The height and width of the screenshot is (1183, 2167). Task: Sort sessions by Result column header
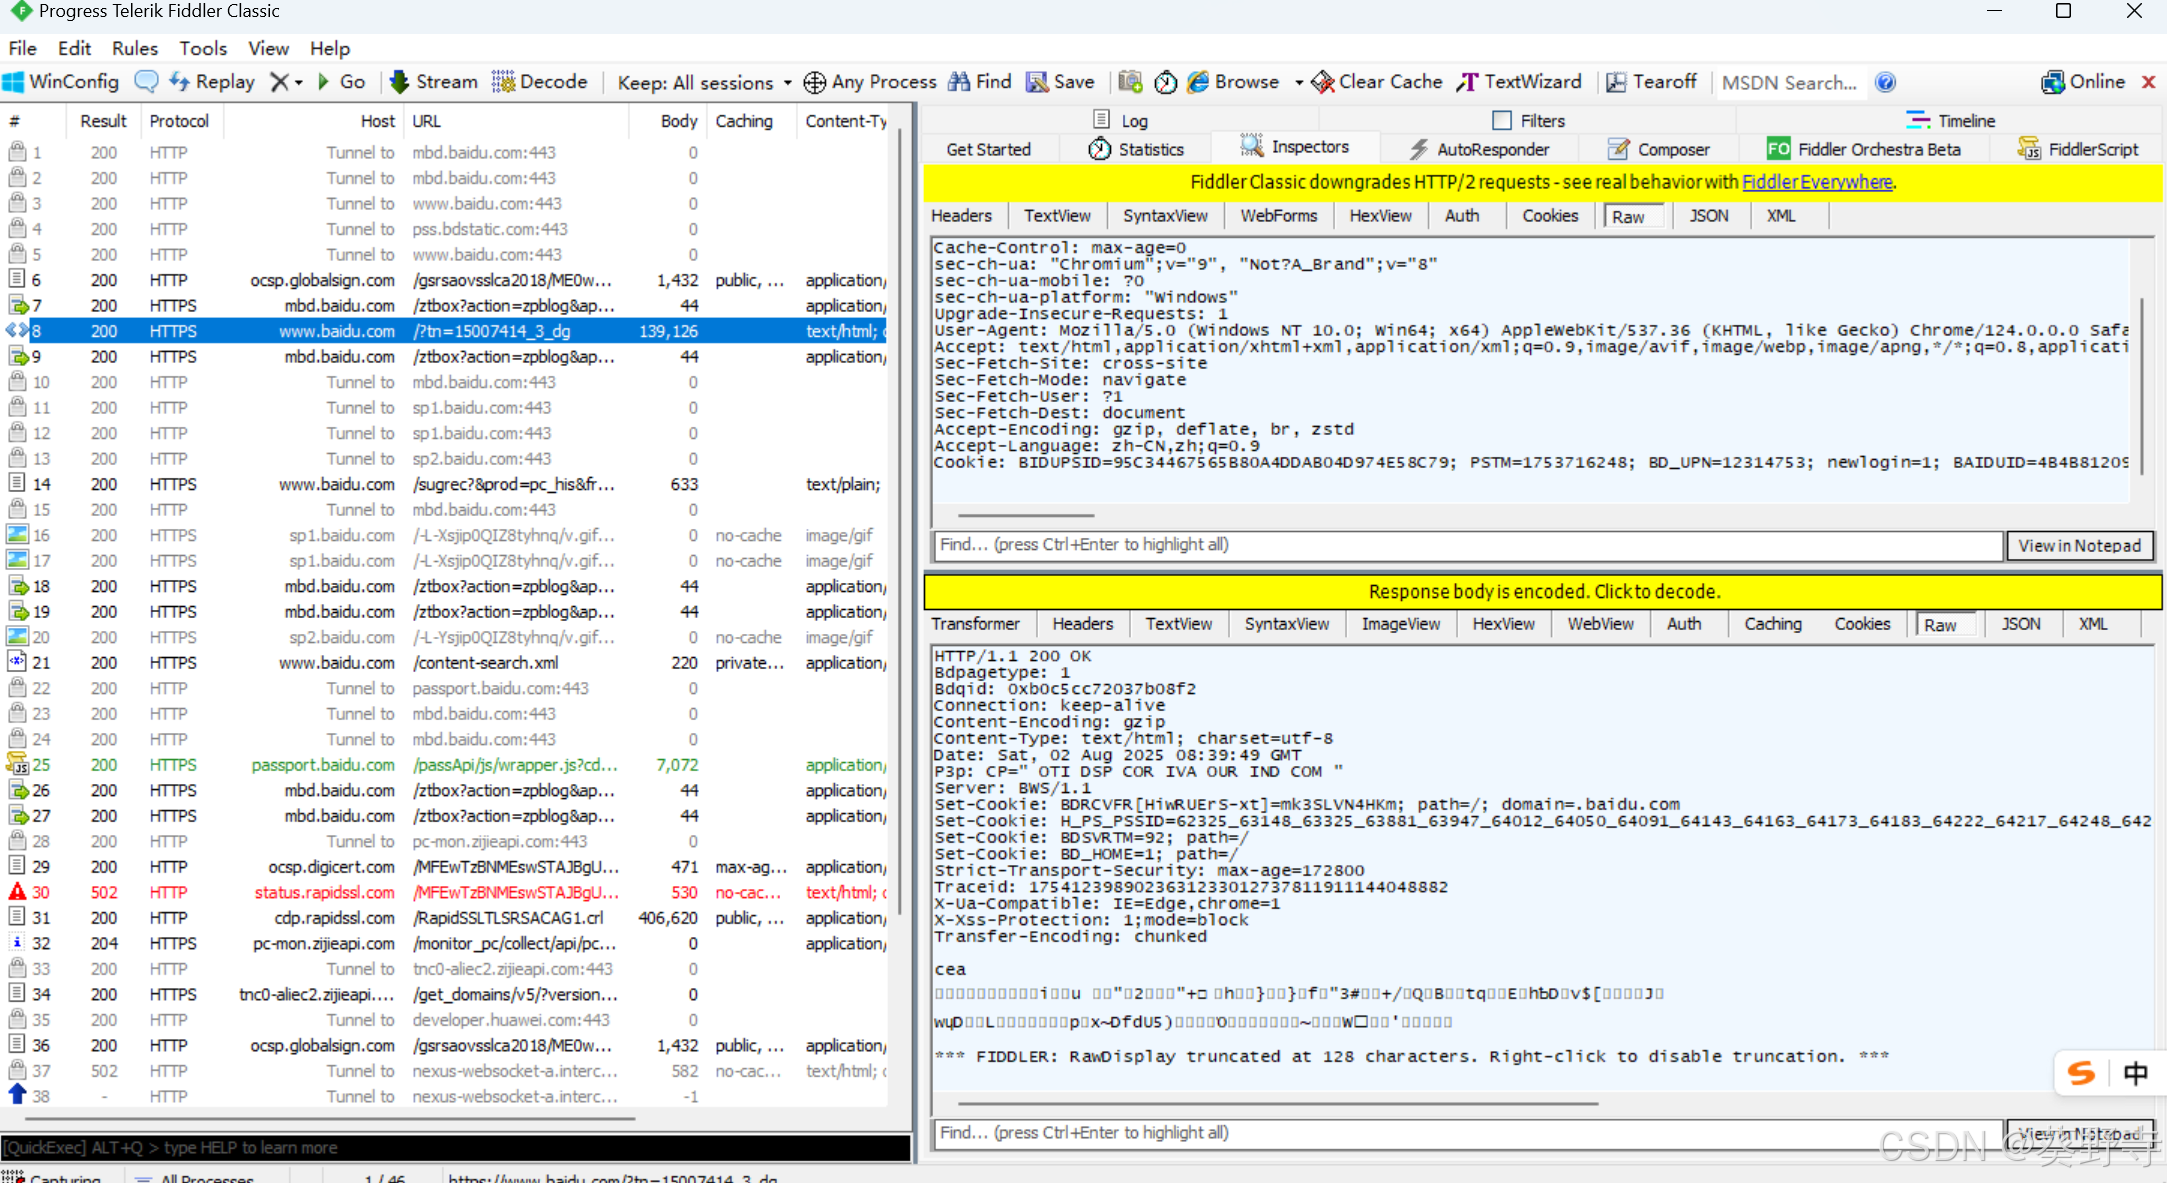pos(103,121)
